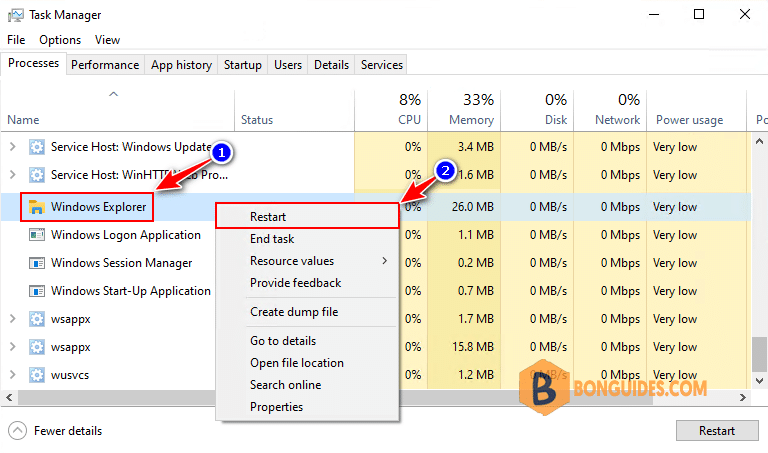The width and height of the screenshot is (768, 453).
Task: Expand the wusvcs process group
Action: click(x=13, y=375)
